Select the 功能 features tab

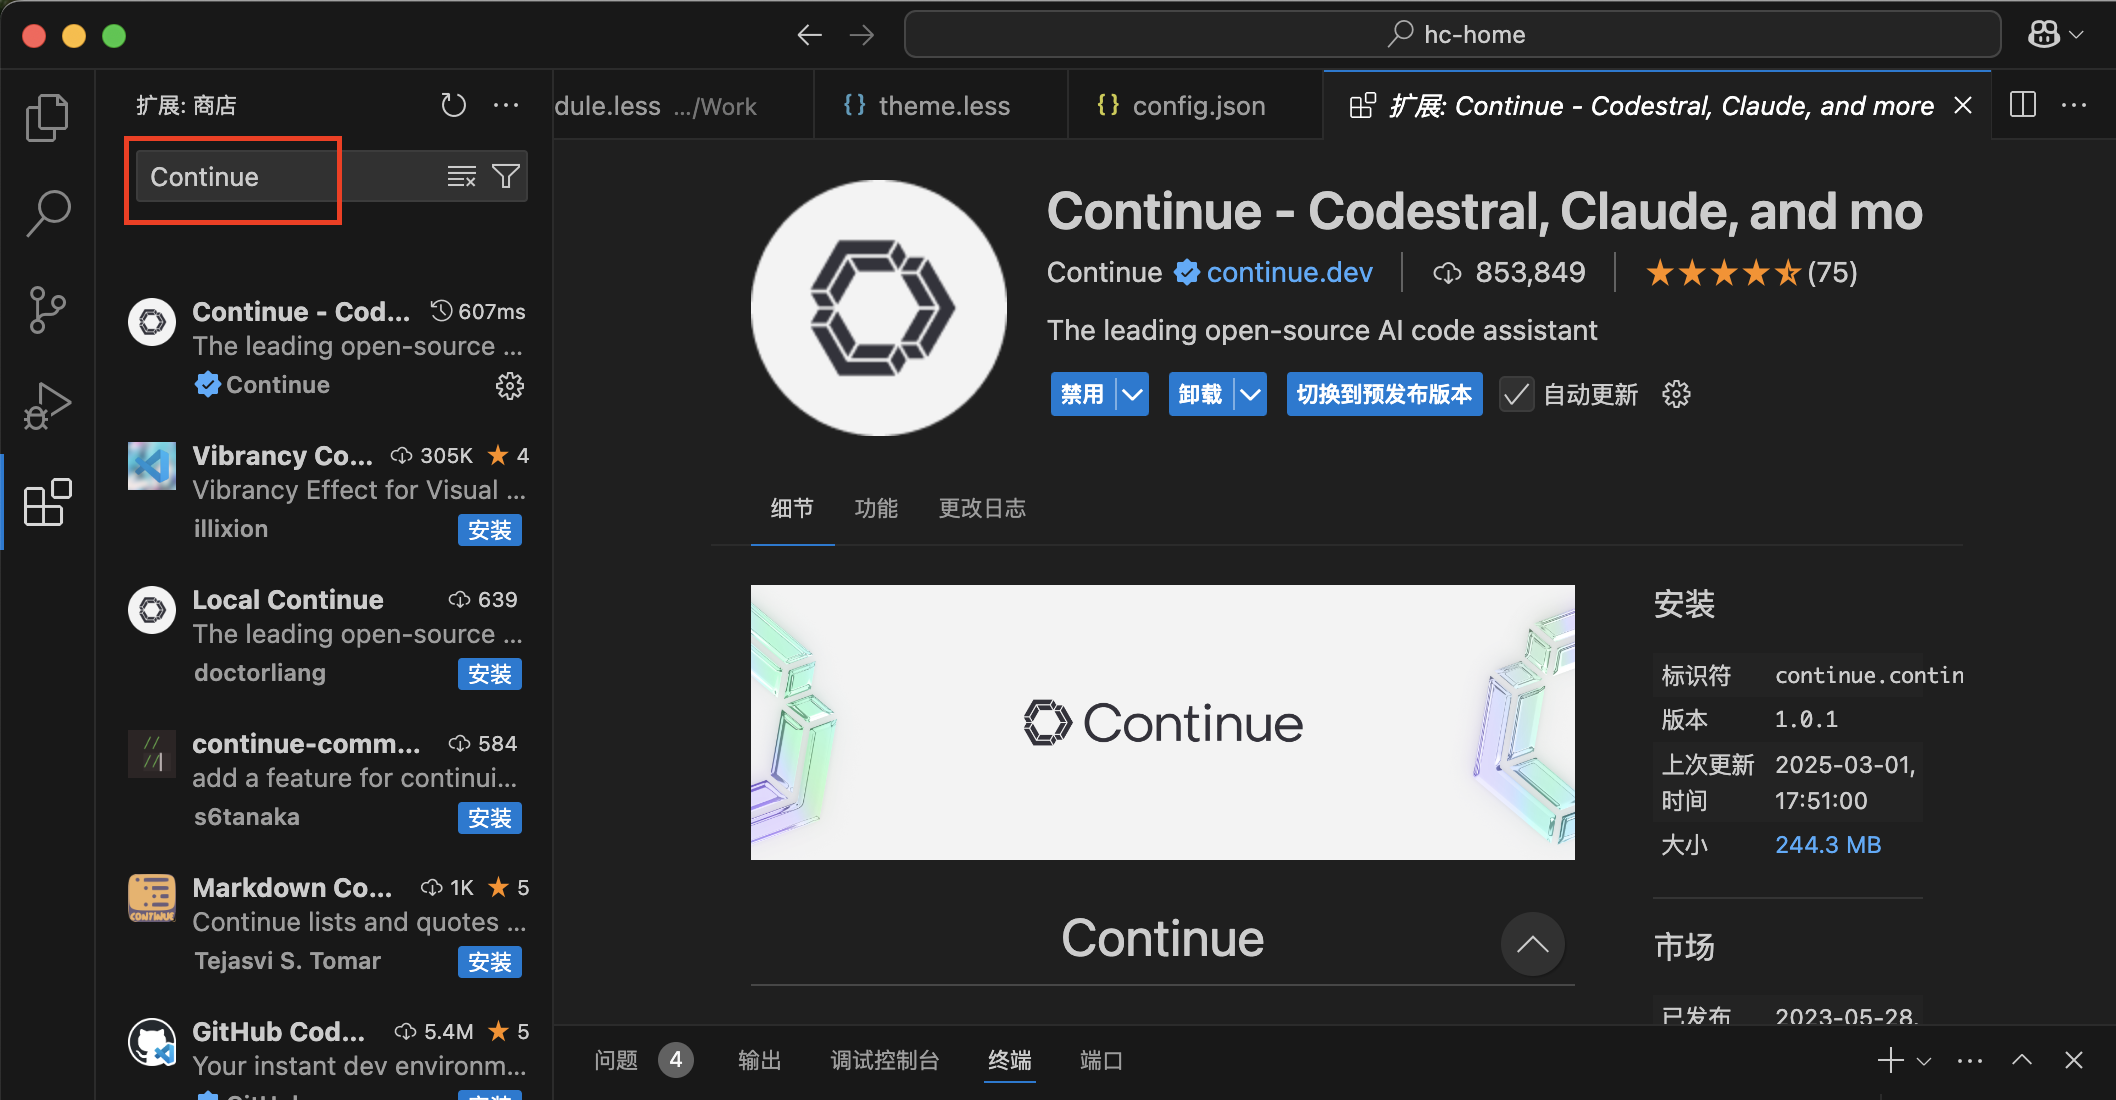pyautogui.click(x=876, y=508)
